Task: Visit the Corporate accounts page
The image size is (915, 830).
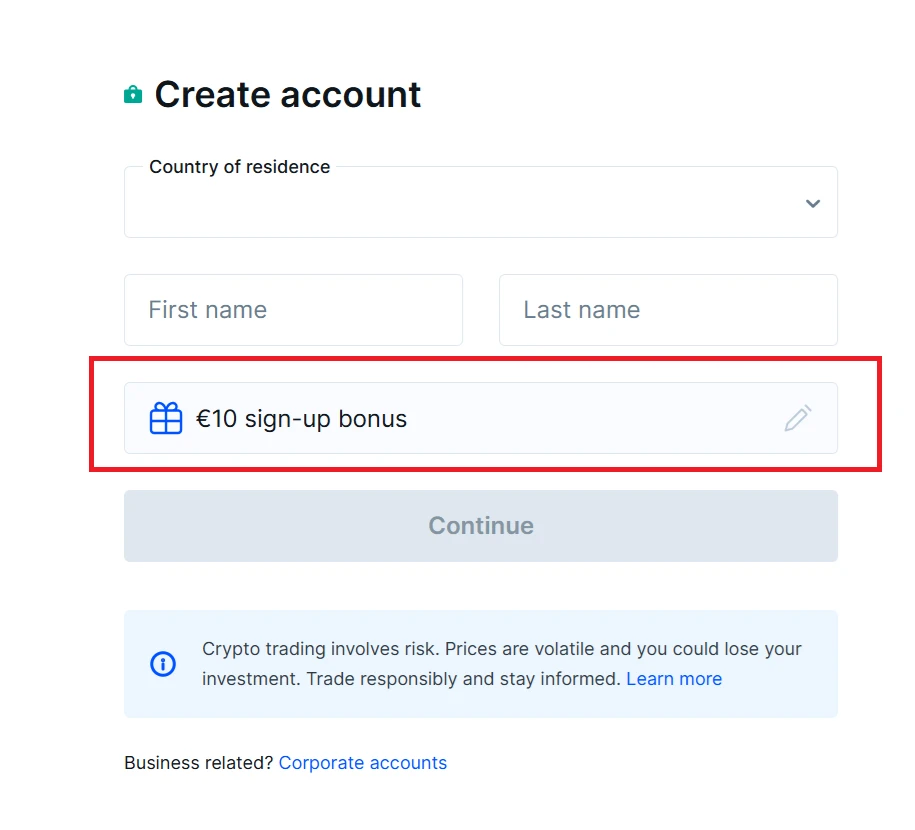Action: [x=363, y=762]
